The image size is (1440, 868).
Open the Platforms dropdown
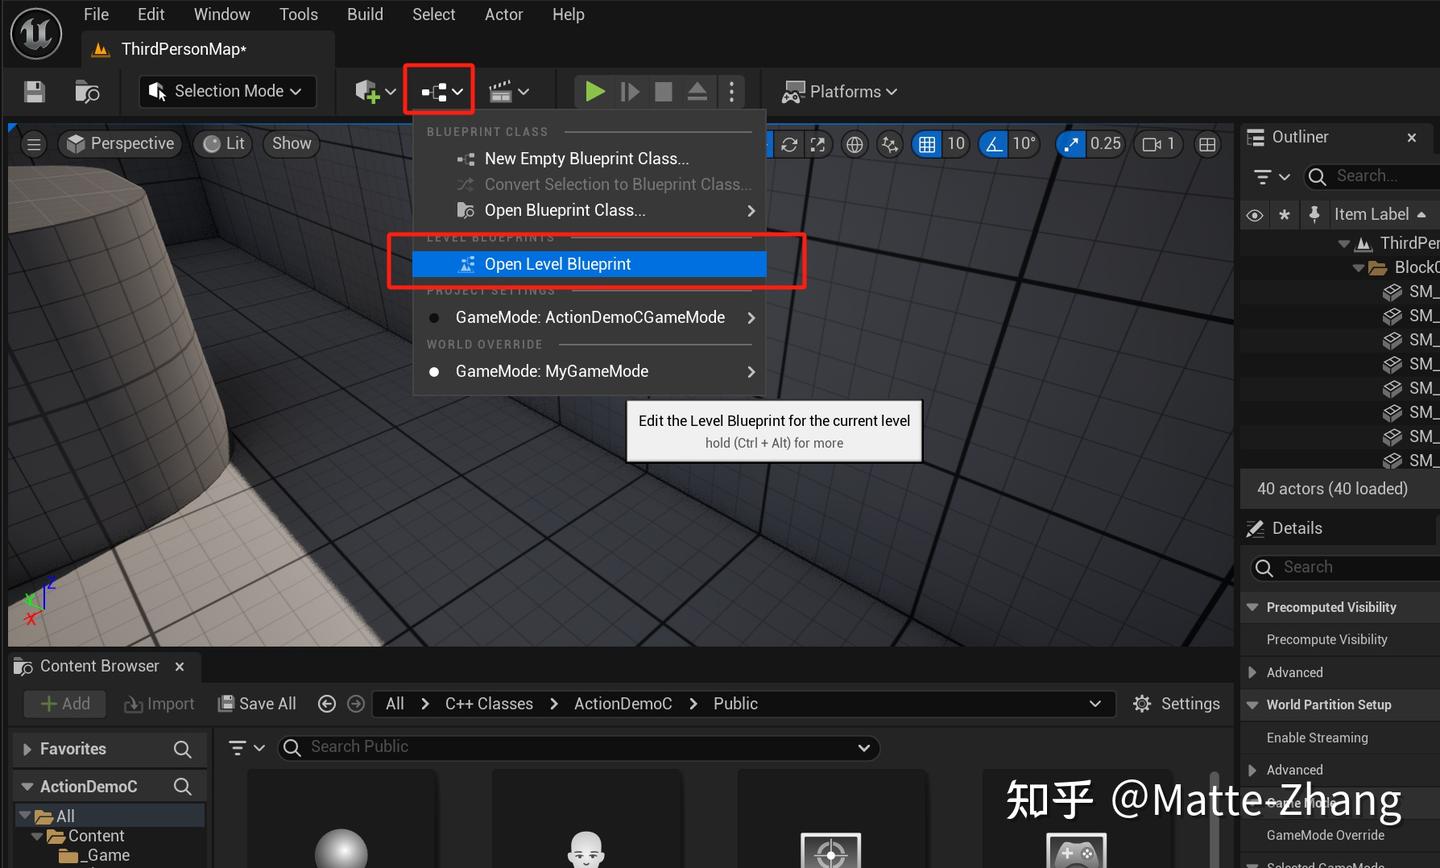840,91
